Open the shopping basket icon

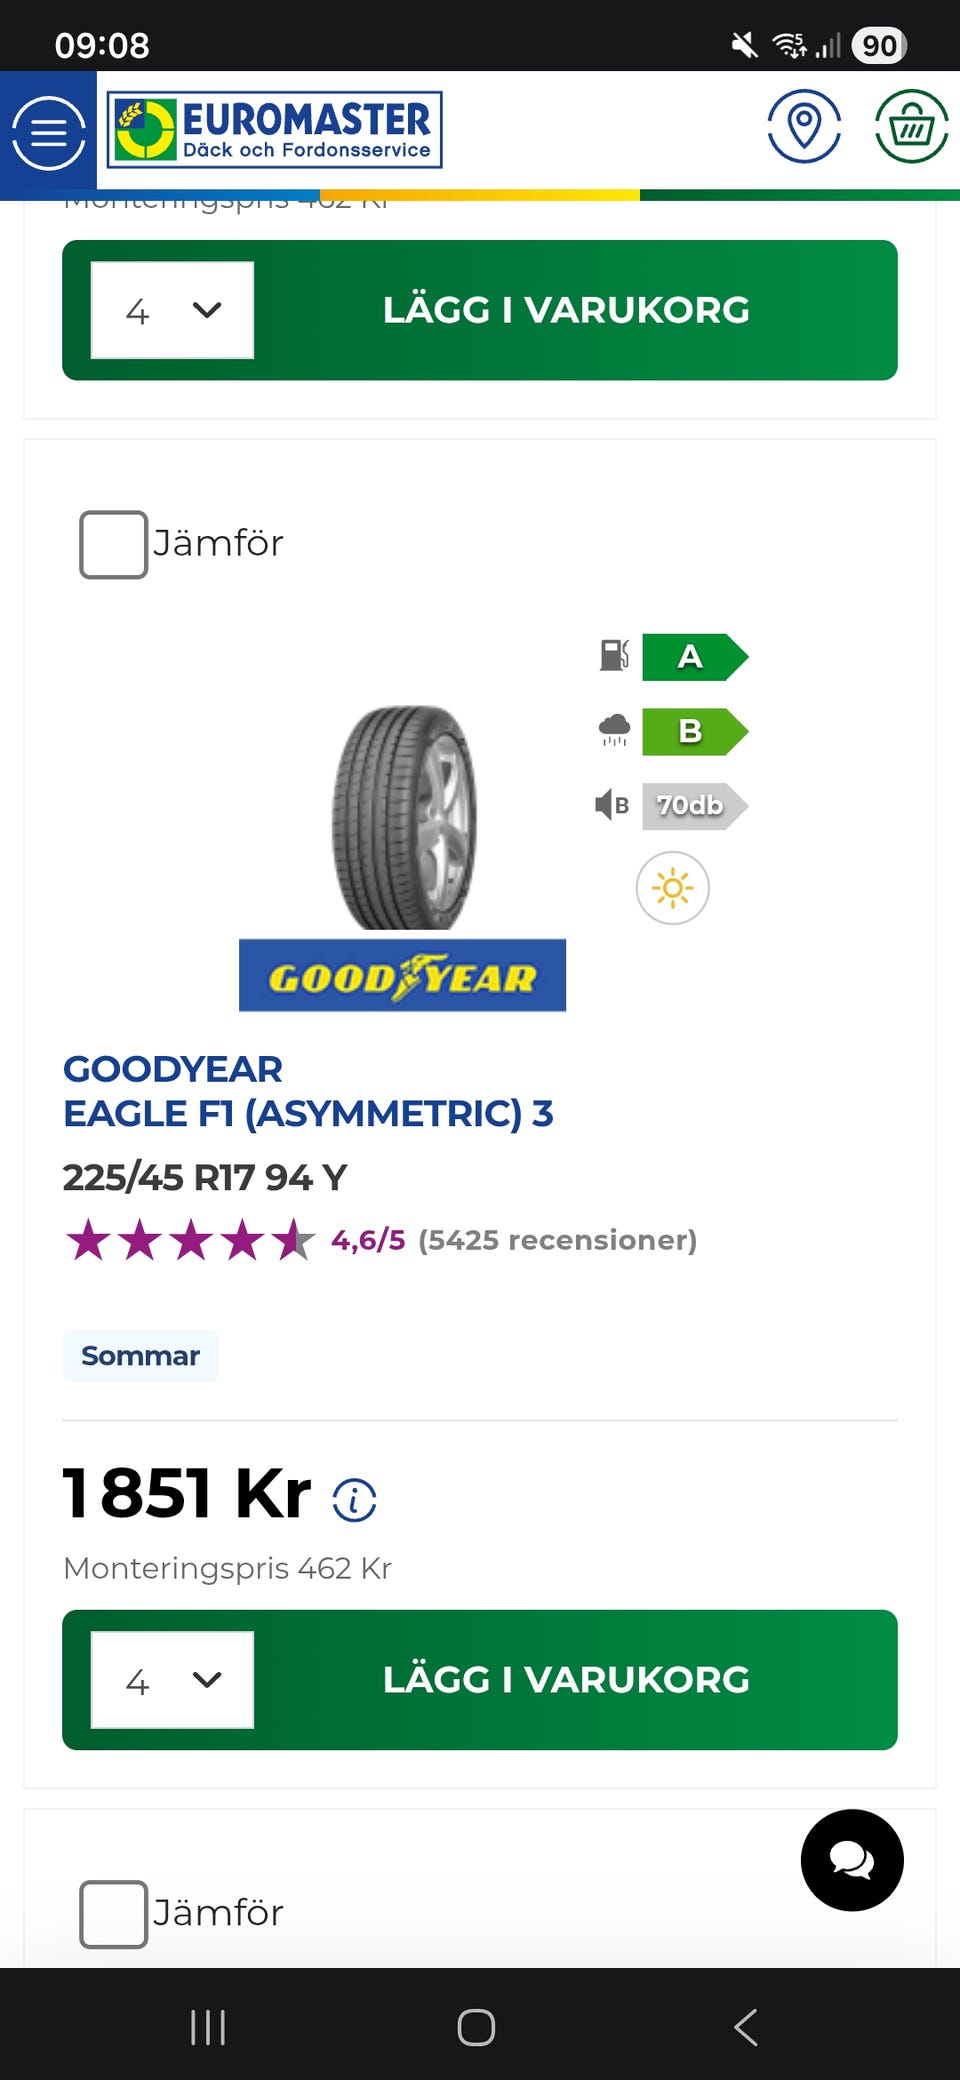coord(911,126)
